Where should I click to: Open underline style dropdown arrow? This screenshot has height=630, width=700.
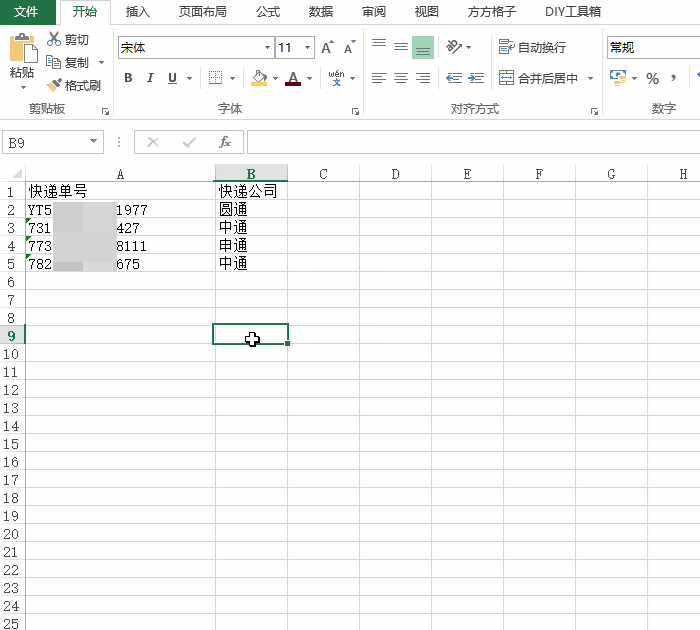[189, 79]
